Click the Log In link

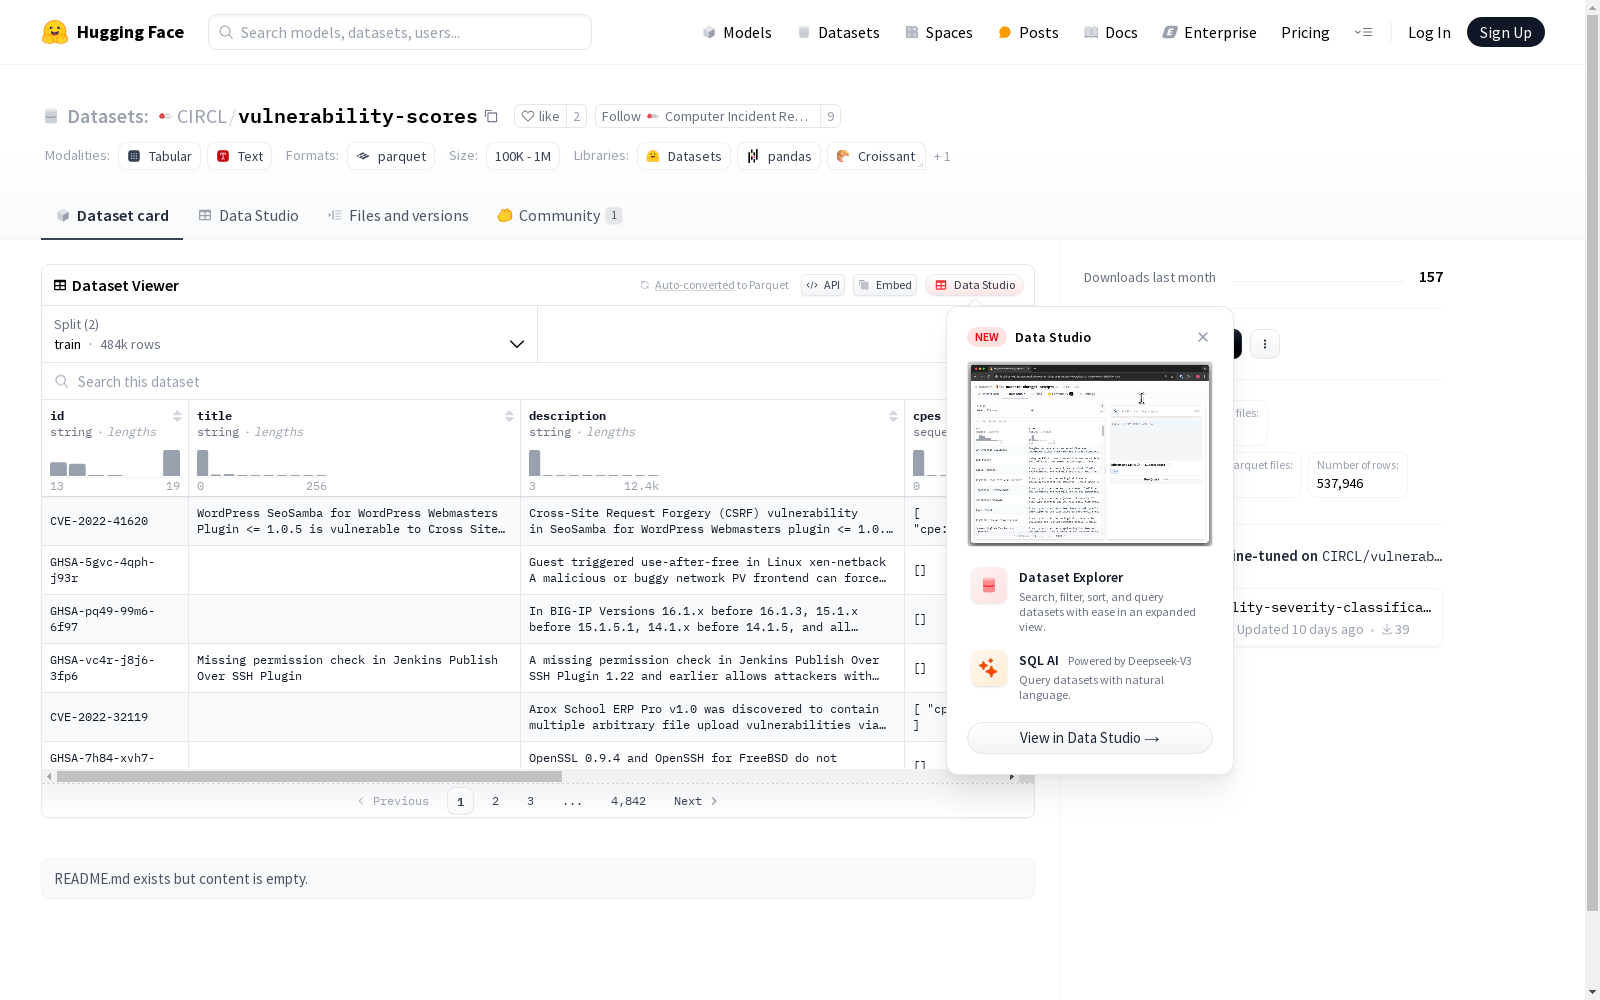(1429, 32)
